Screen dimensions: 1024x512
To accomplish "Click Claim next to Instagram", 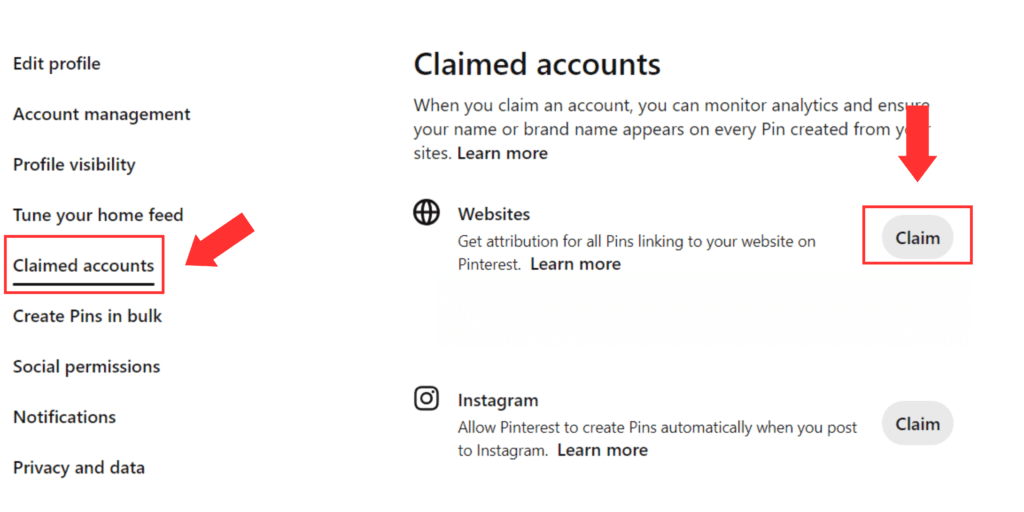I will [x=918, y=424].
